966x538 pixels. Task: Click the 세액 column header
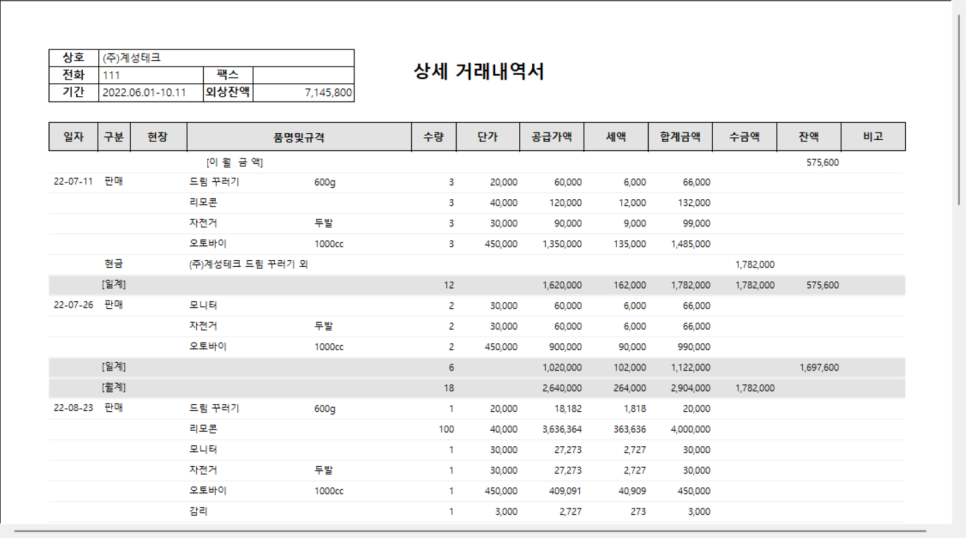[616, 137]
